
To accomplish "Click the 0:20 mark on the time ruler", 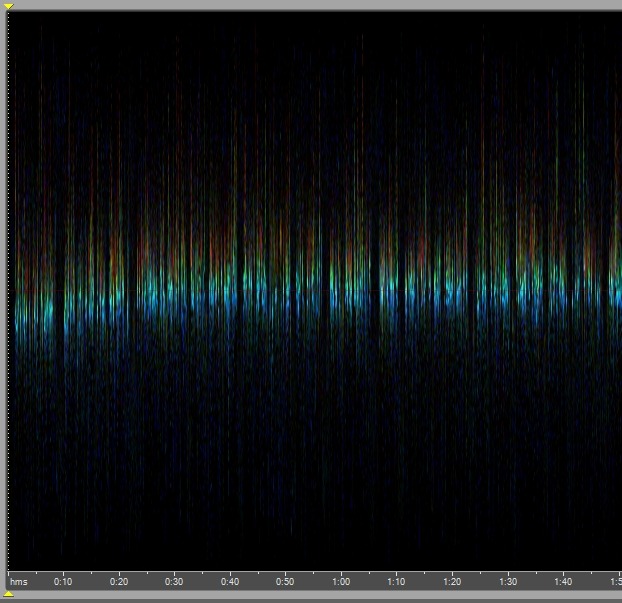I will point(119,582).
